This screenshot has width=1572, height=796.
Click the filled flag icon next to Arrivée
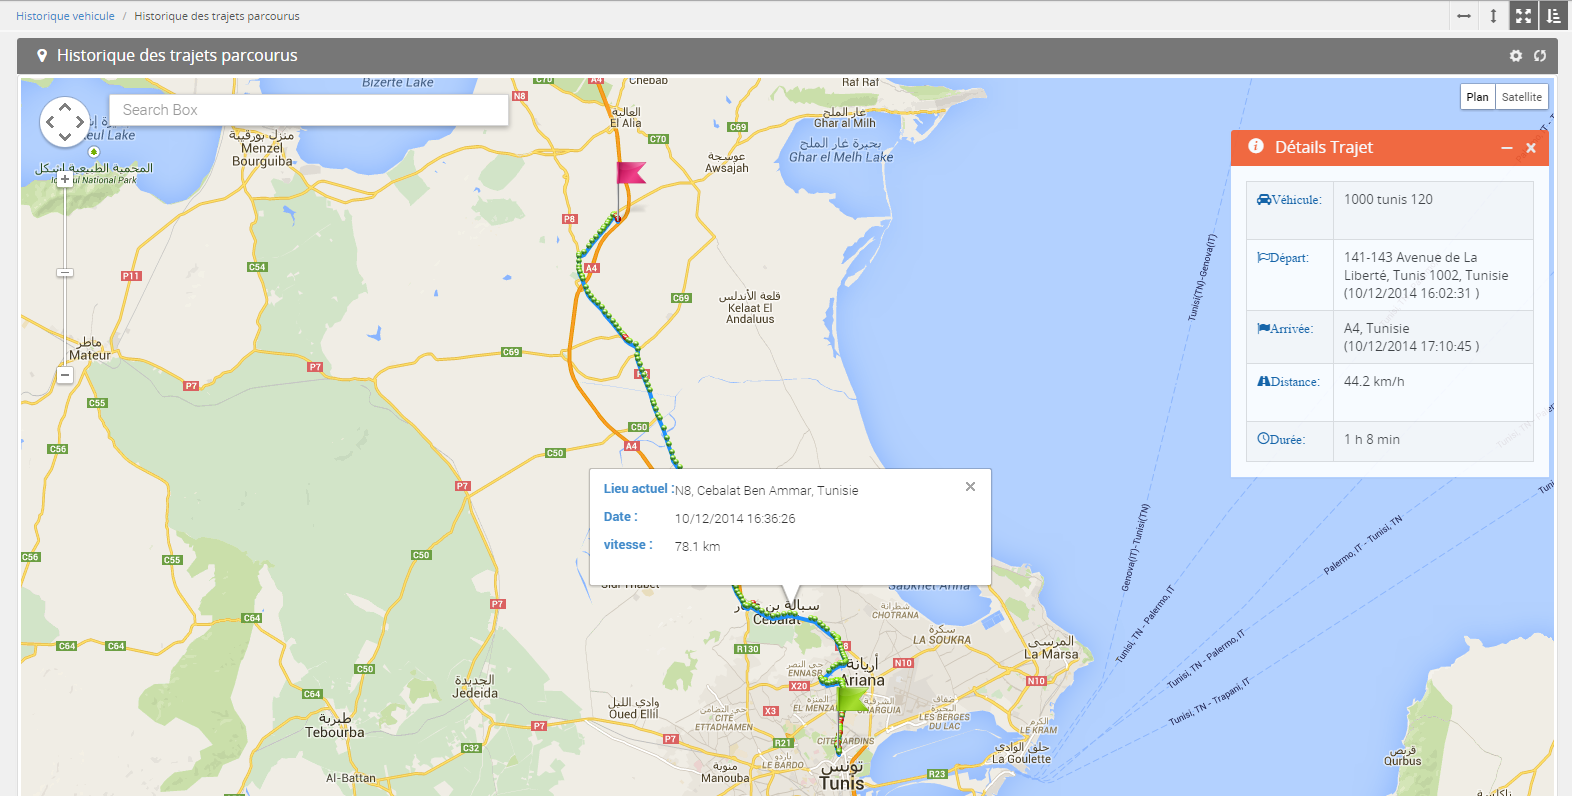[1263, 329]
